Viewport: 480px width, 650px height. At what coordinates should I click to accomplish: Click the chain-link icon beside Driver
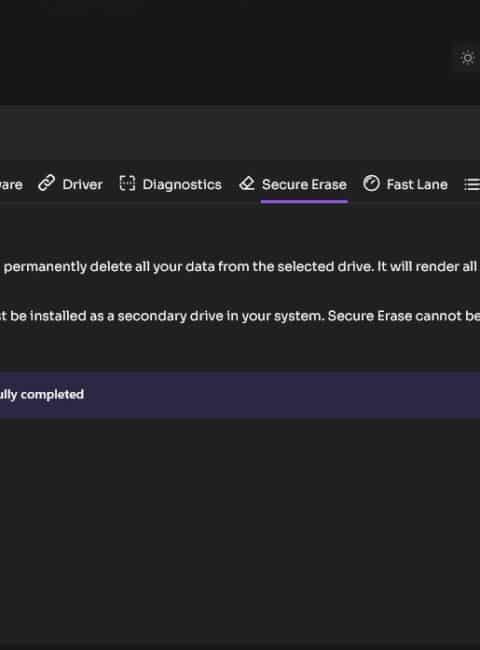point(46,183)
